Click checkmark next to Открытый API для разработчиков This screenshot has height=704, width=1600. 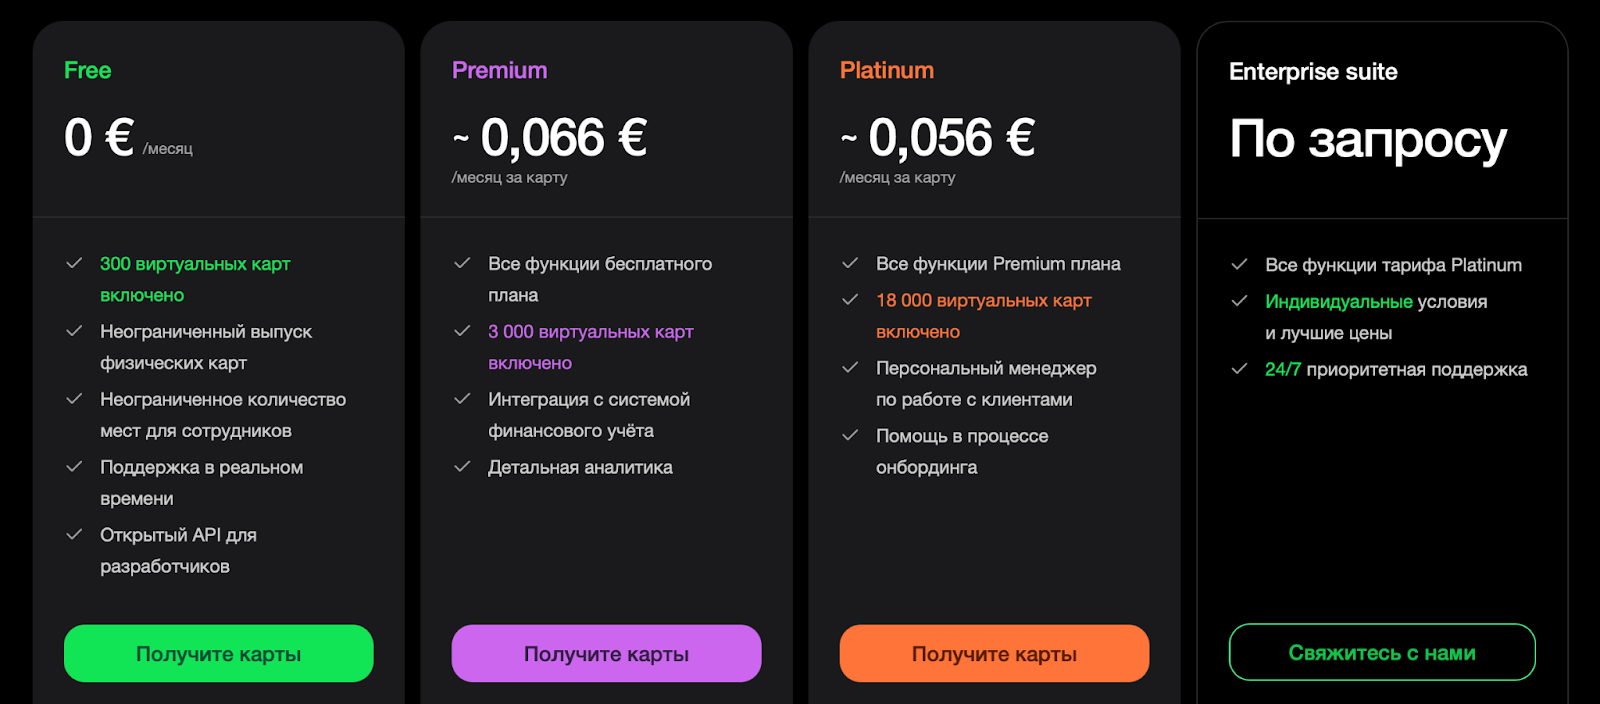[74, 534]
